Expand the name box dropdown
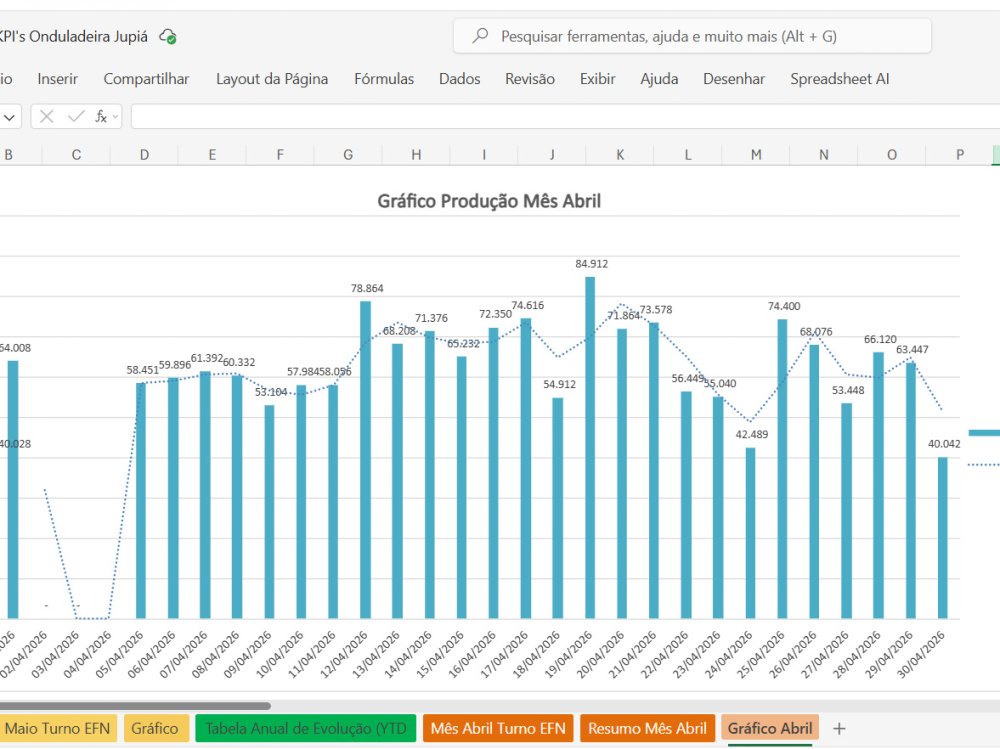Viewport: 1000px width, 749px height. (x=9, y=117)
